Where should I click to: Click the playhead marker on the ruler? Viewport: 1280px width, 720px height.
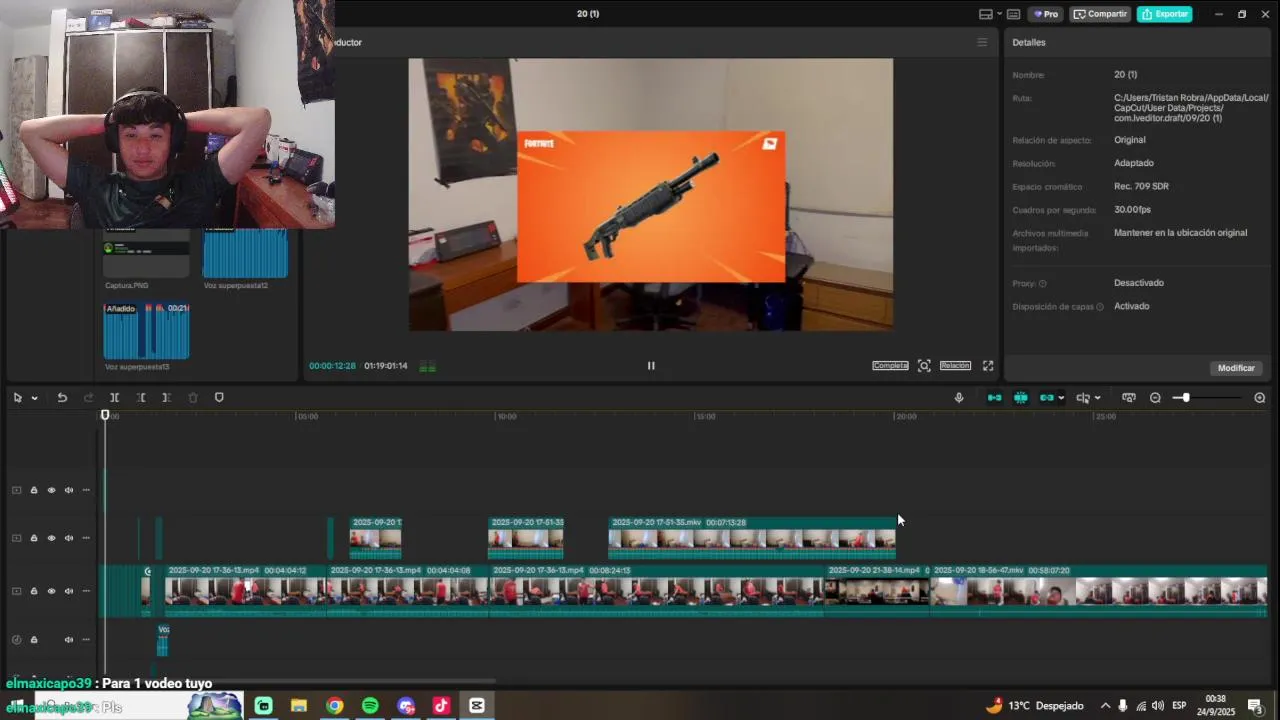pos(105,415)
